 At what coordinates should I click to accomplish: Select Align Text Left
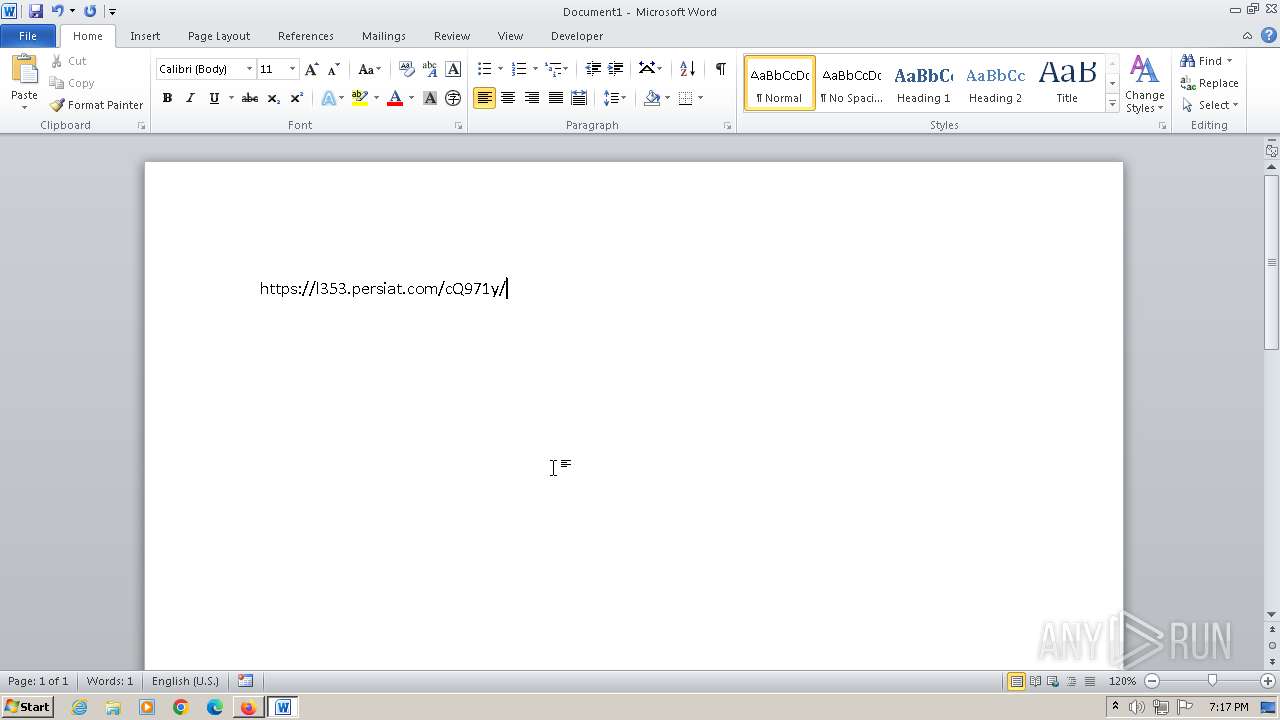pyautogui.click(x=485, y=98)
